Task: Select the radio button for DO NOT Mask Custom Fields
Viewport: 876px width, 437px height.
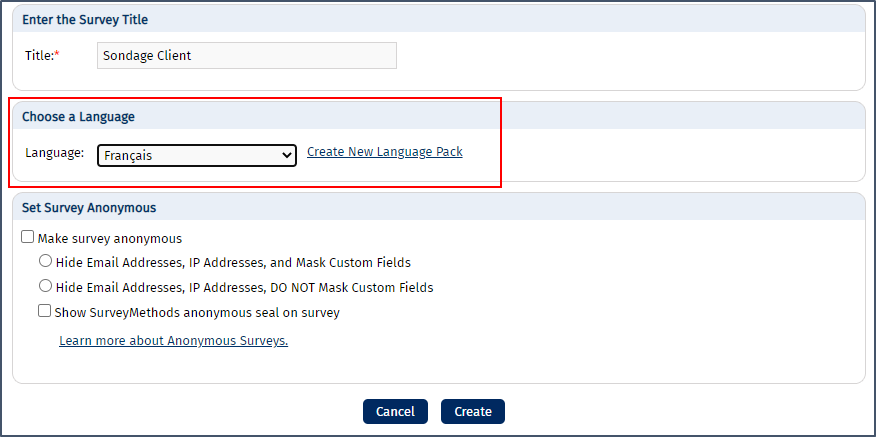Action: [45, 286]
